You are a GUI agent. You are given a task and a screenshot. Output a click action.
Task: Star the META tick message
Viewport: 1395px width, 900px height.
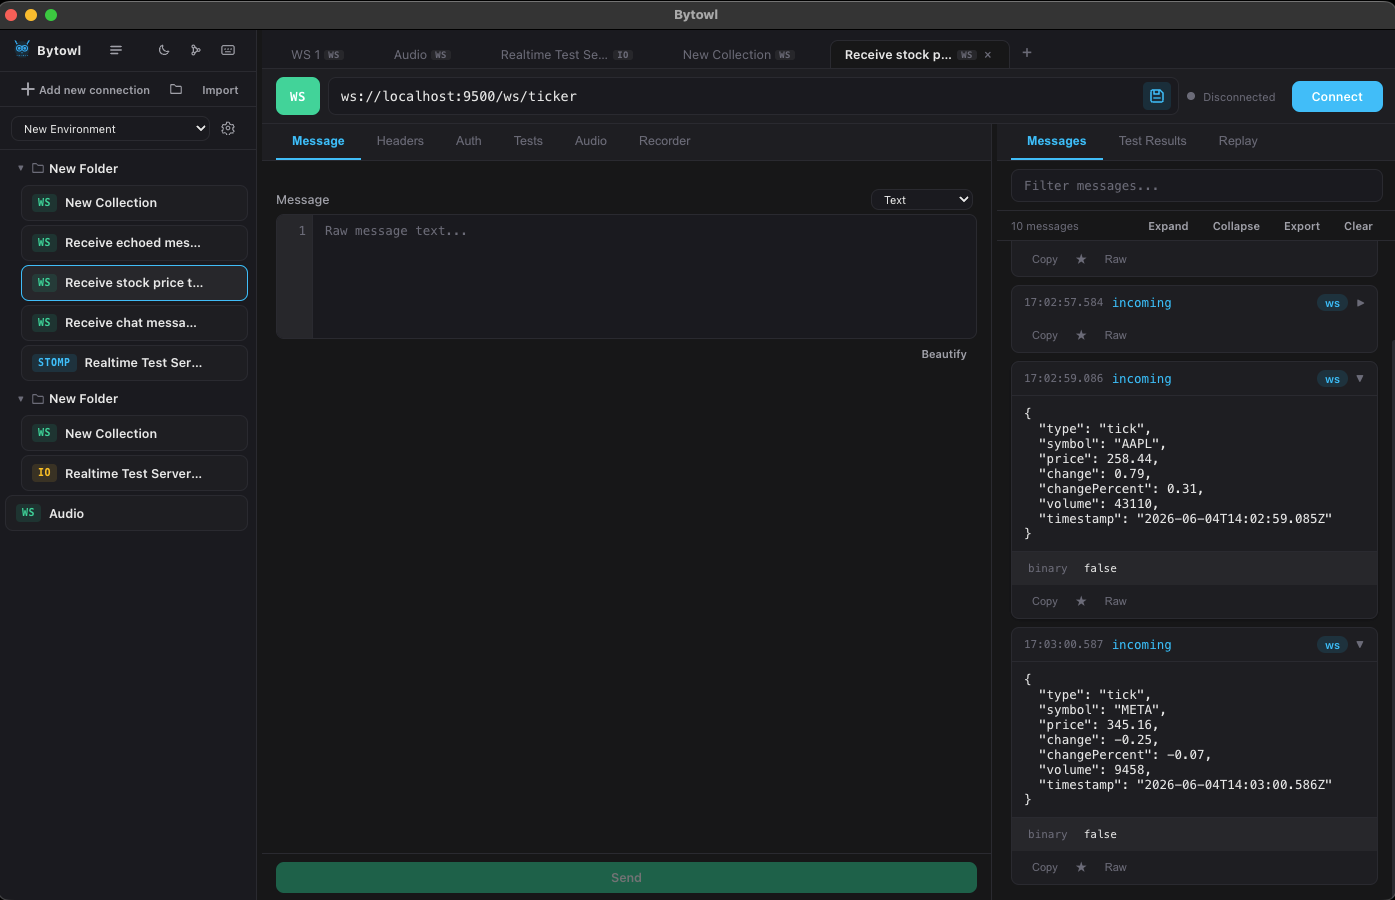click(1081, 867)
